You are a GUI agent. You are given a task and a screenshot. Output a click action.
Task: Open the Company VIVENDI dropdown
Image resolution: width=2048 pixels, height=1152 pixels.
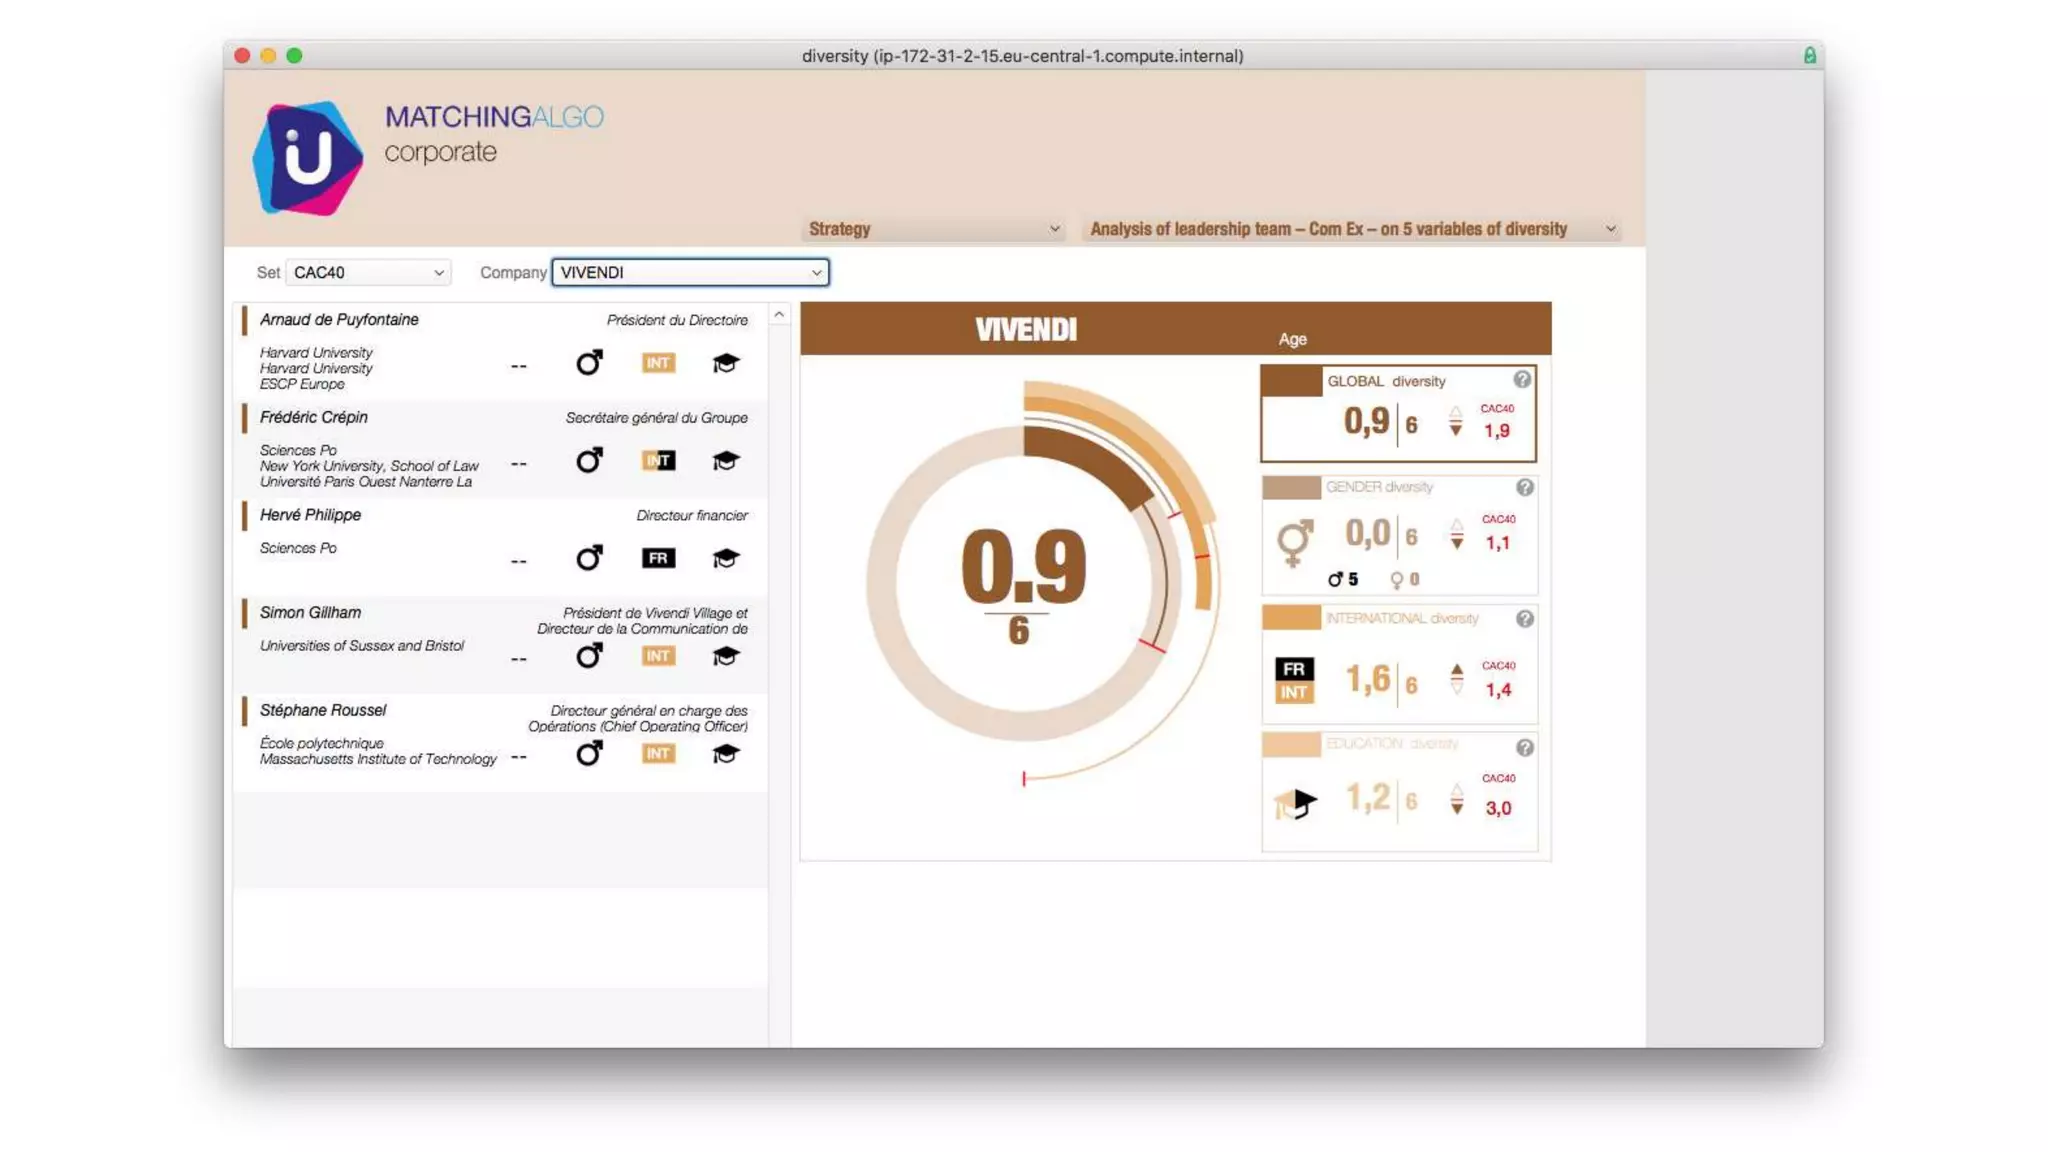[690, 273]
